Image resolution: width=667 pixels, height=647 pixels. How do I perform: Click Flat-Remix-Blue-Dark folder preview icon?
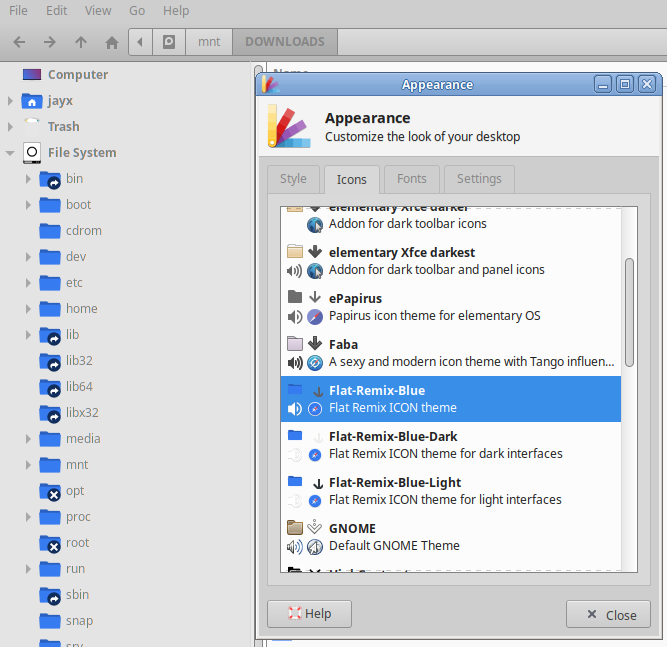(295, 435)
